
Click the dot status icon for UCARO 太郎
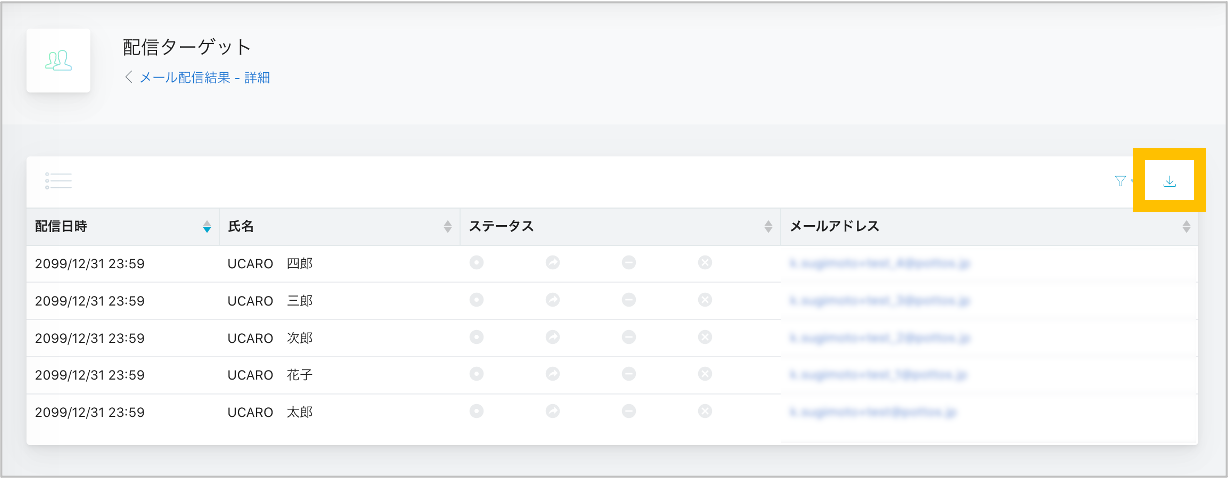point(477,411)
